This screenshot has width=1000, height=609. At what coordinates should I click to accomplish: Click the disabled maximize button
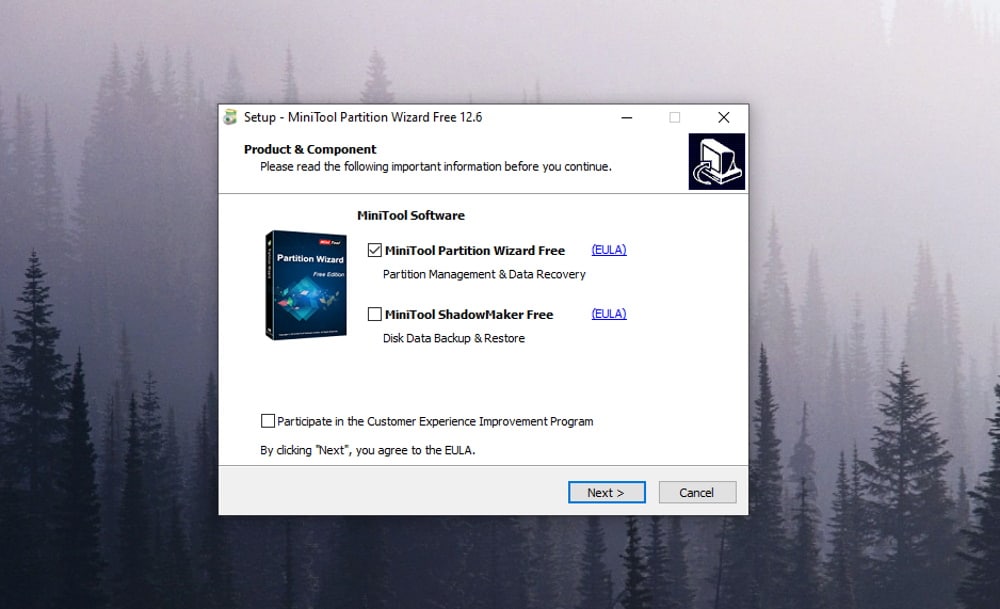point(674,117)
